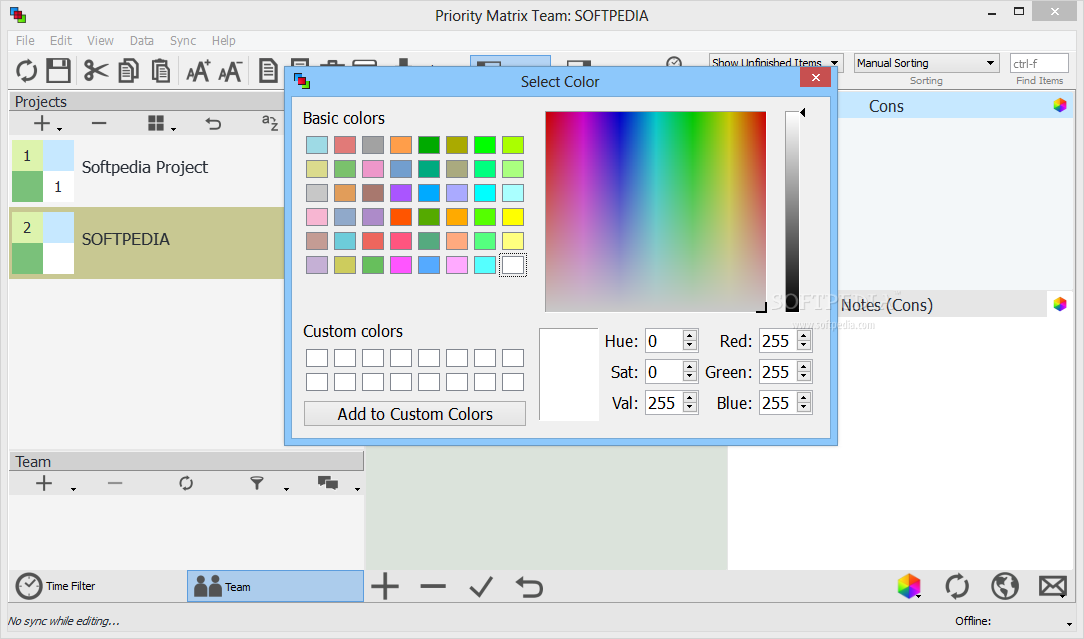Select the Softpedia Project row
The image size is (1084, 639).
(147, 170)
